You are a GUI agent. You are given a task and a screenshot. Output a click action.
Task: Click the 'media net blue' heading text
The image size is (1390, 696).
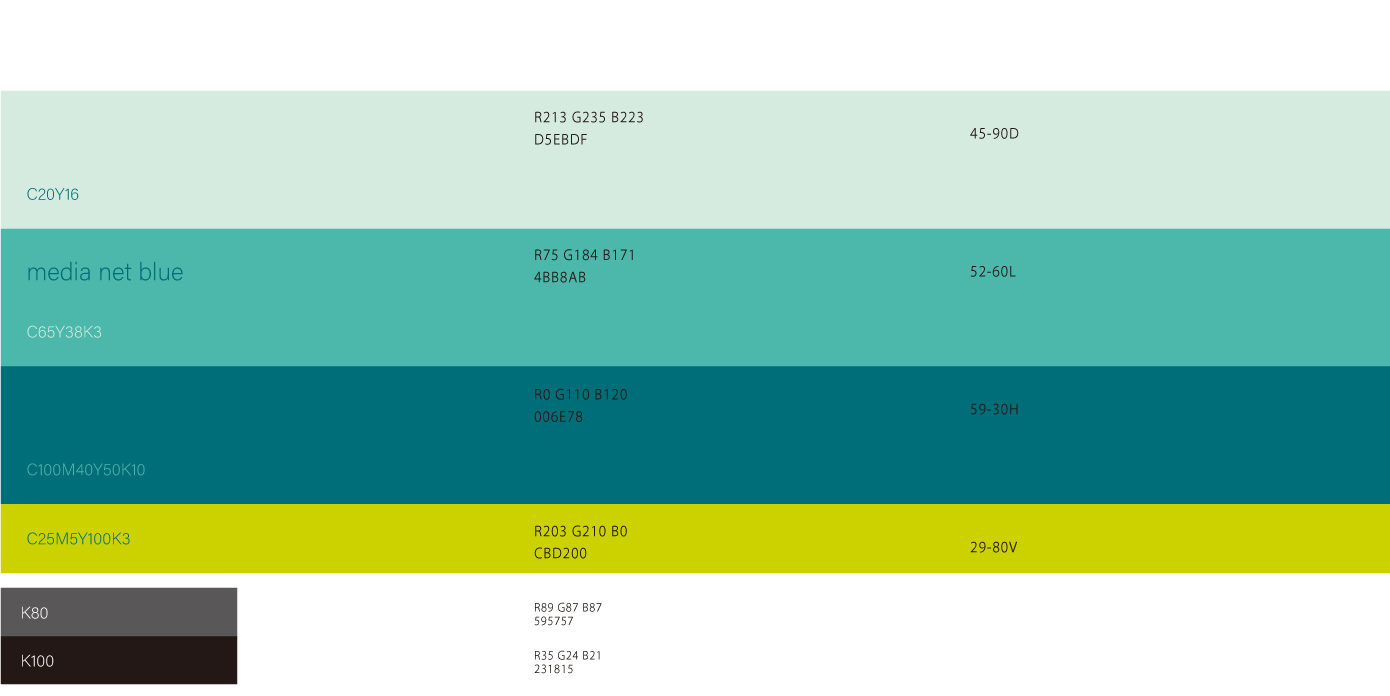click(x=105, y=272)
